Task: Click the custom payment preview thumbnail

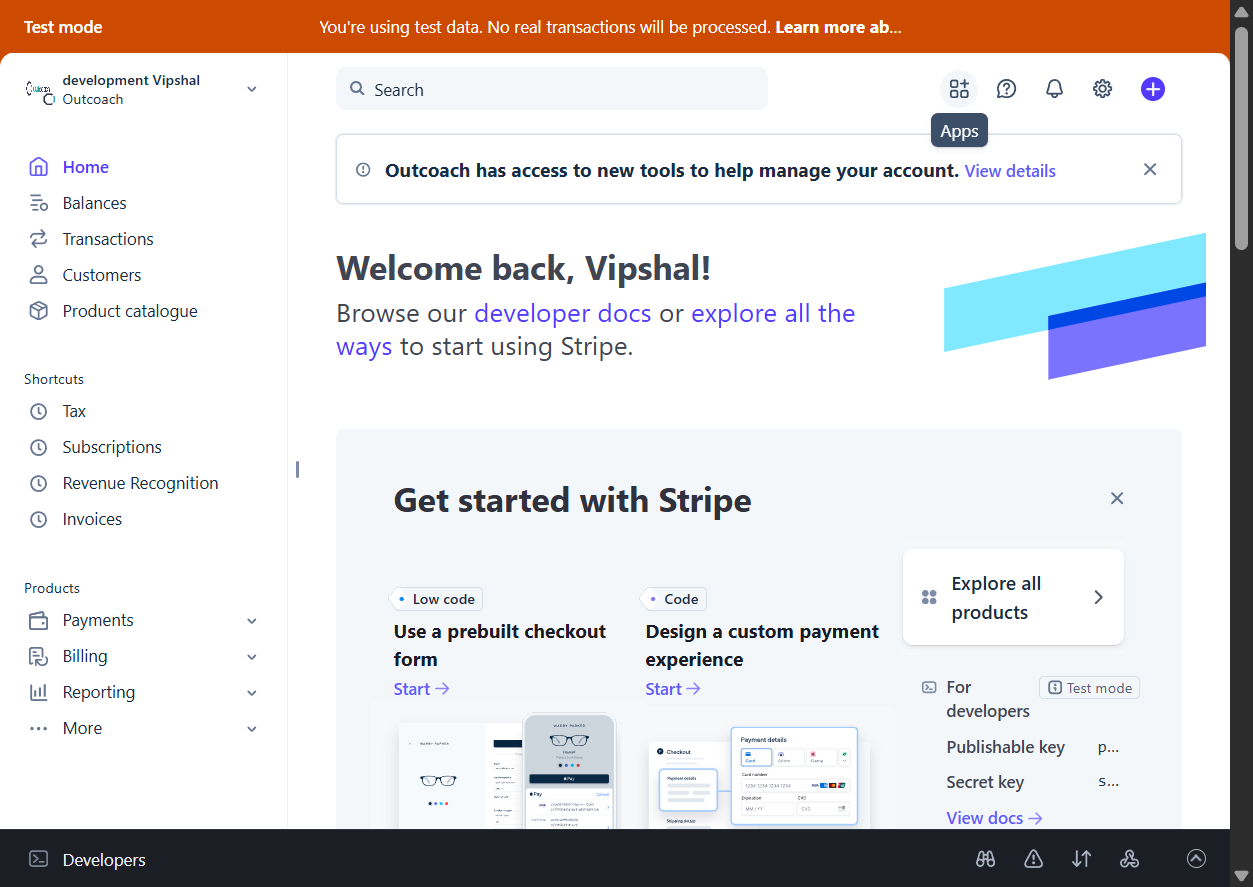Action: [x=757, y=776]
